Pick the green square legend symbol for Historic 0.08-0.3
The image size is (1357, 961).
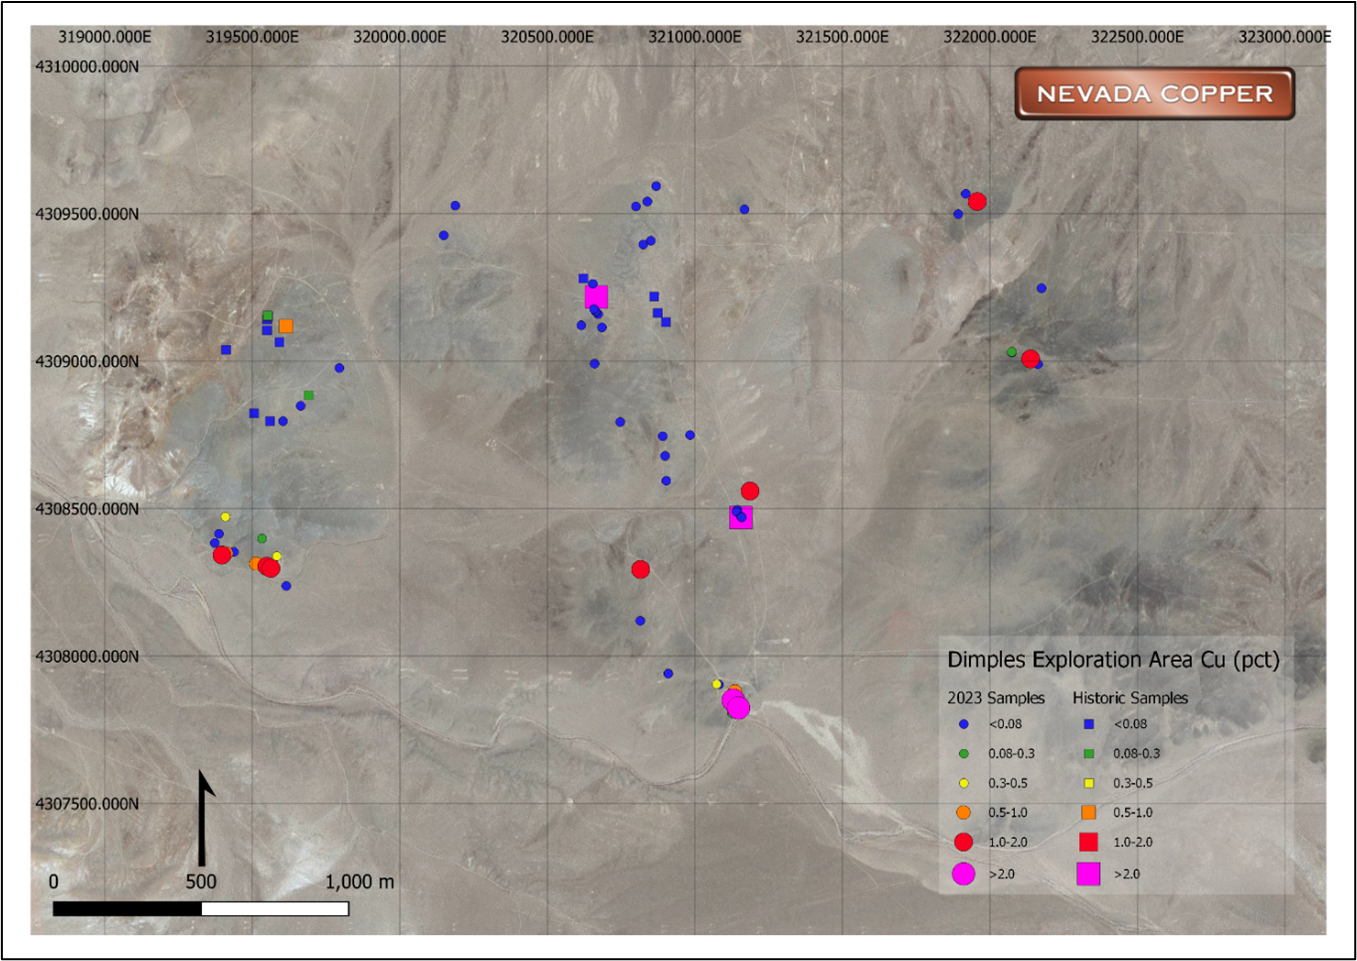[1089, 753]
